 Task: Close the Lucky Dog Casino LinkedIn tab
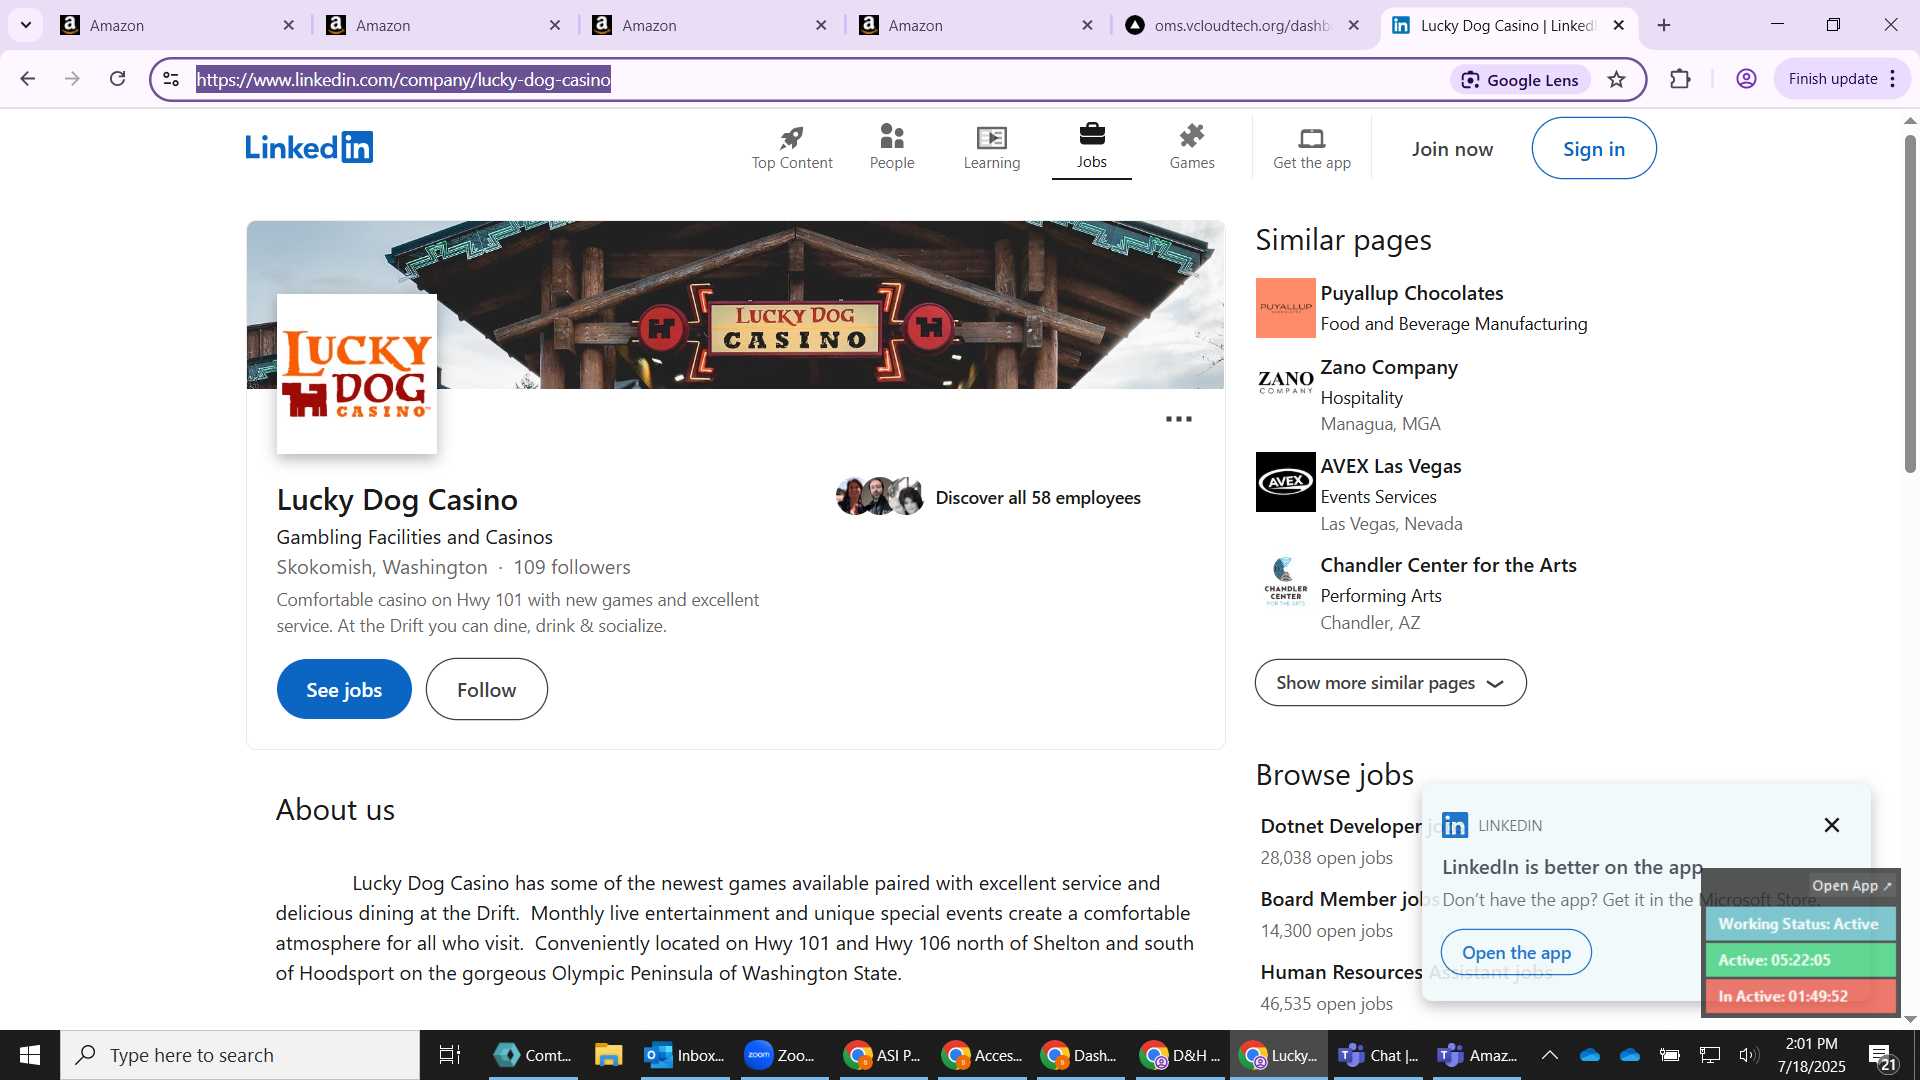coord(1619,25)
